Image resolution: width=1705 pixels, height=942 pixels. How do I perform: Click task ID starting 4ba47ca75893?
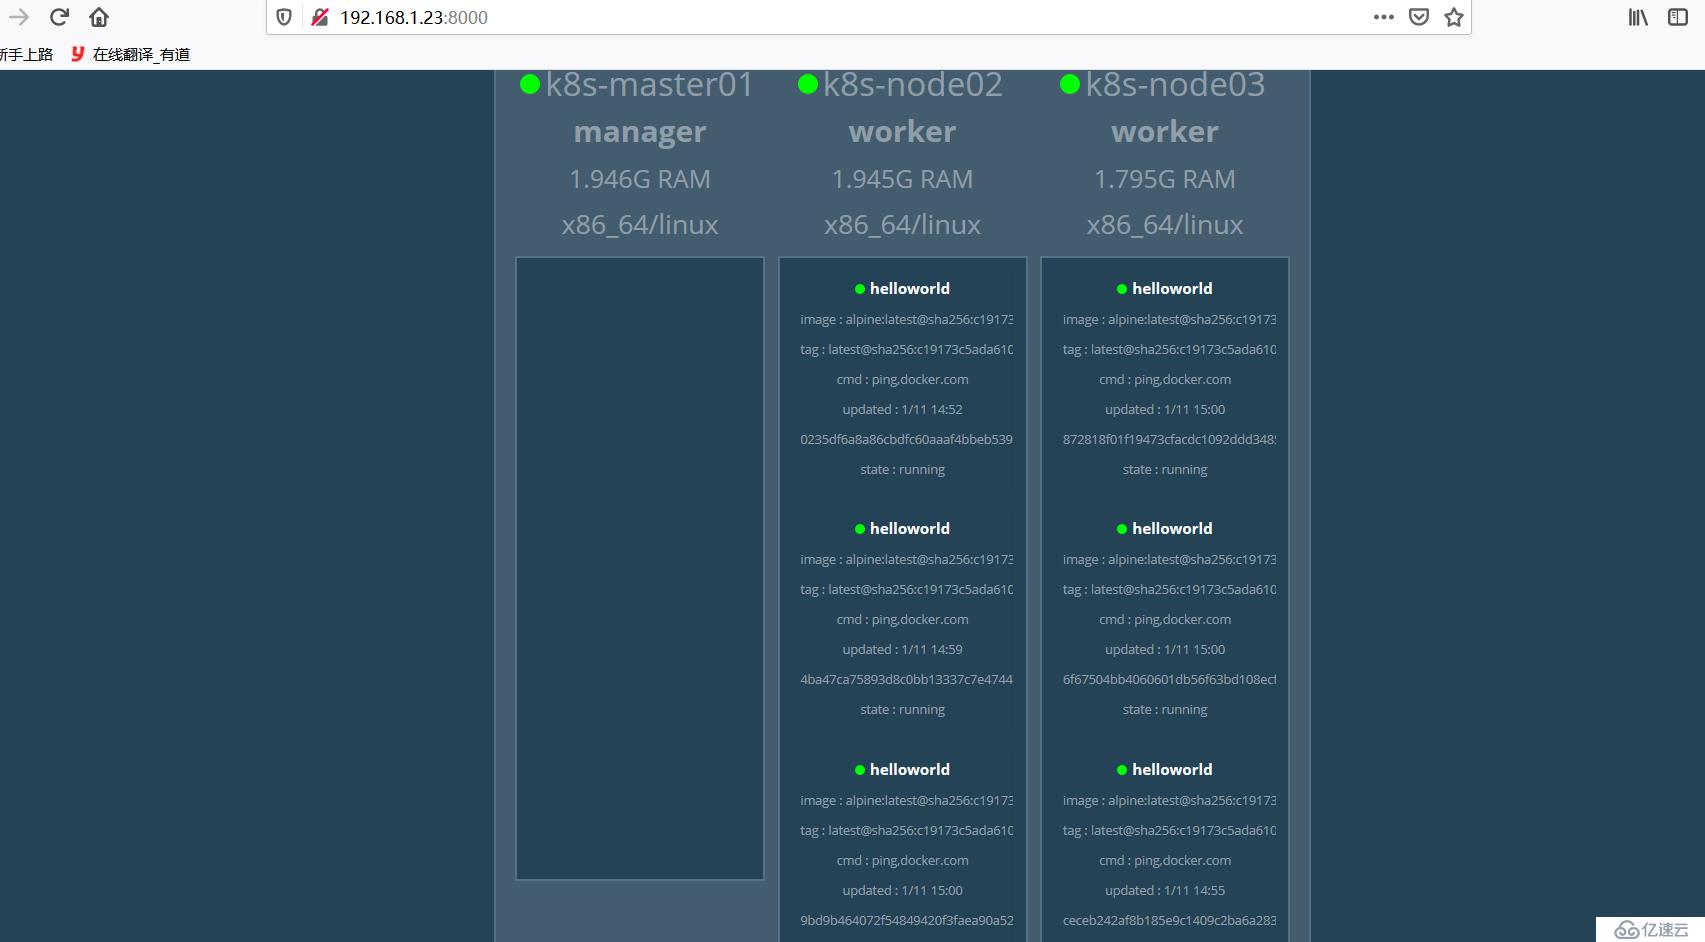coord(907,679)
